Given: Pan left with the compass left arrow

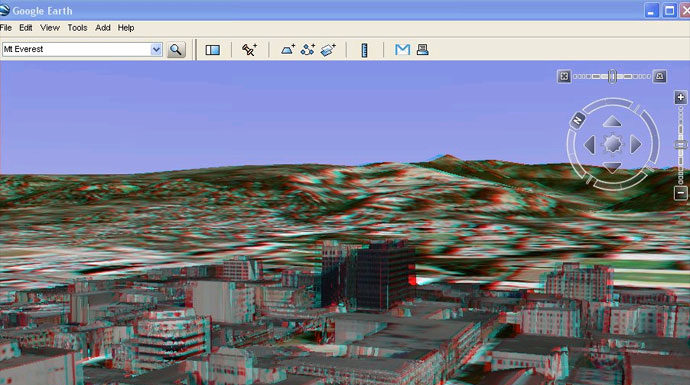Looking at the screenshot, I should (x=590, y=144).
